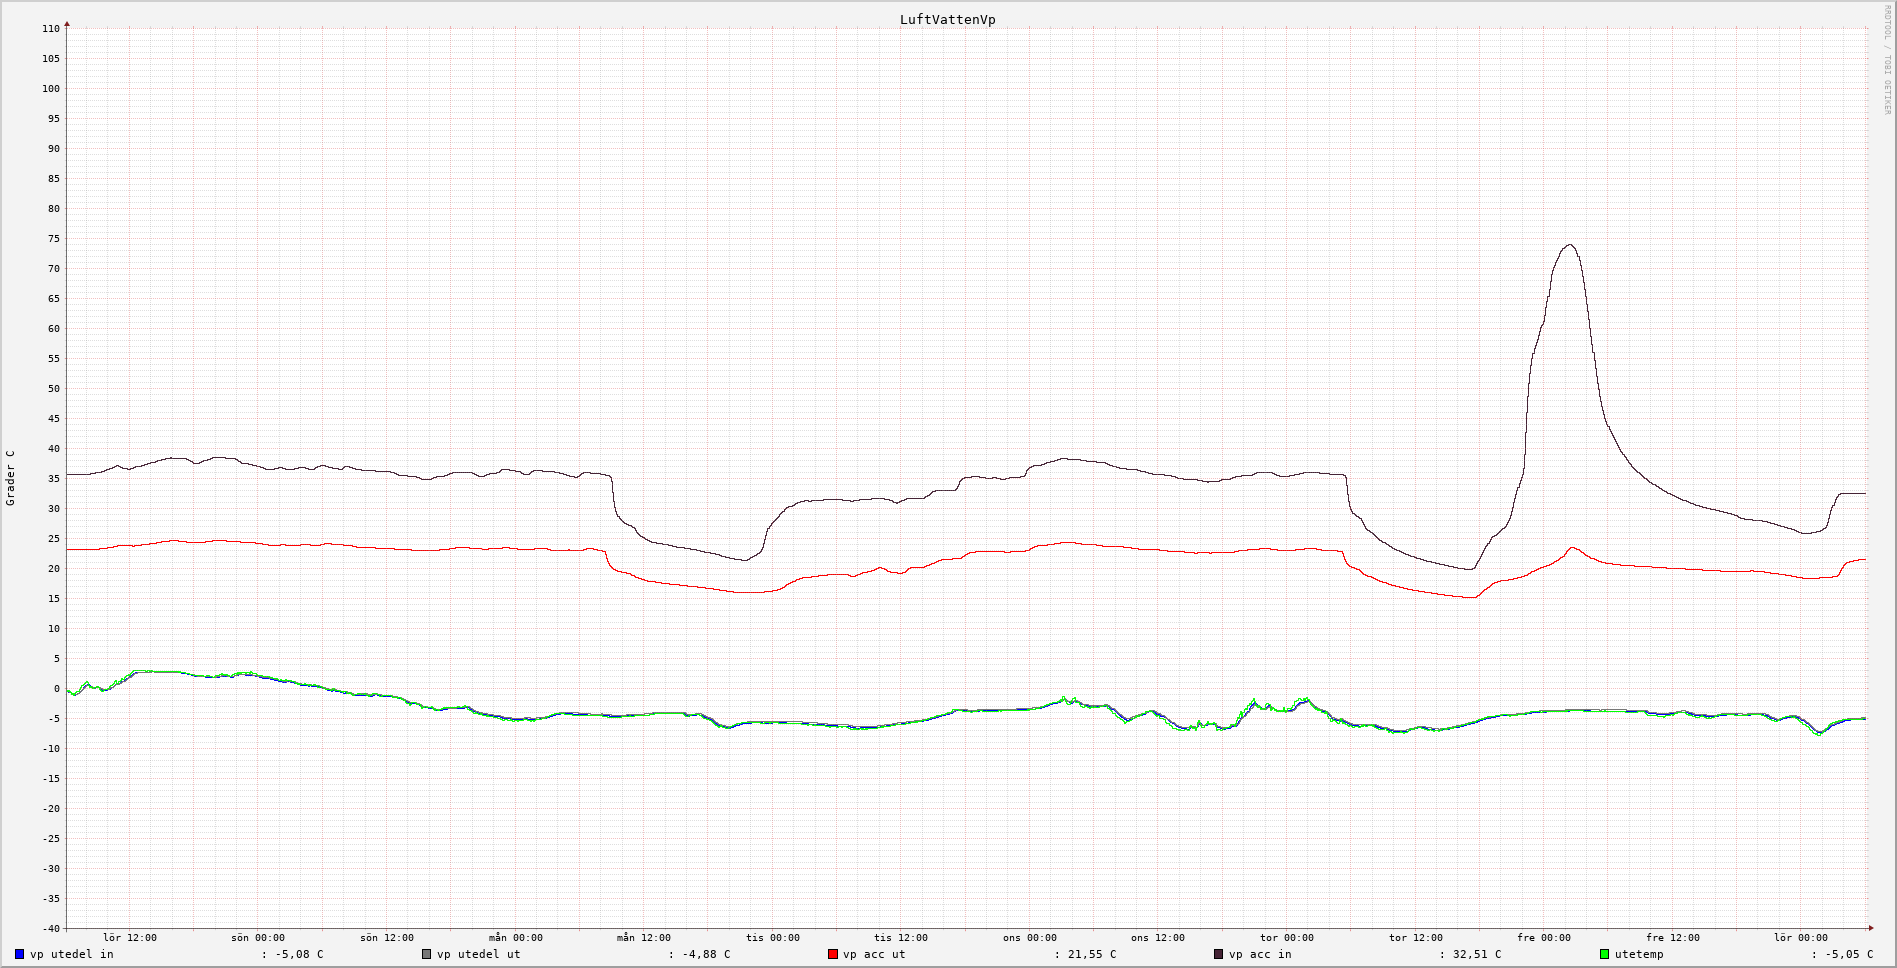Click the 'LuftVattenVp' chart title
The height and width of the screenshot is (968, 1897).
pyautogui.click(x=947, y=19)
